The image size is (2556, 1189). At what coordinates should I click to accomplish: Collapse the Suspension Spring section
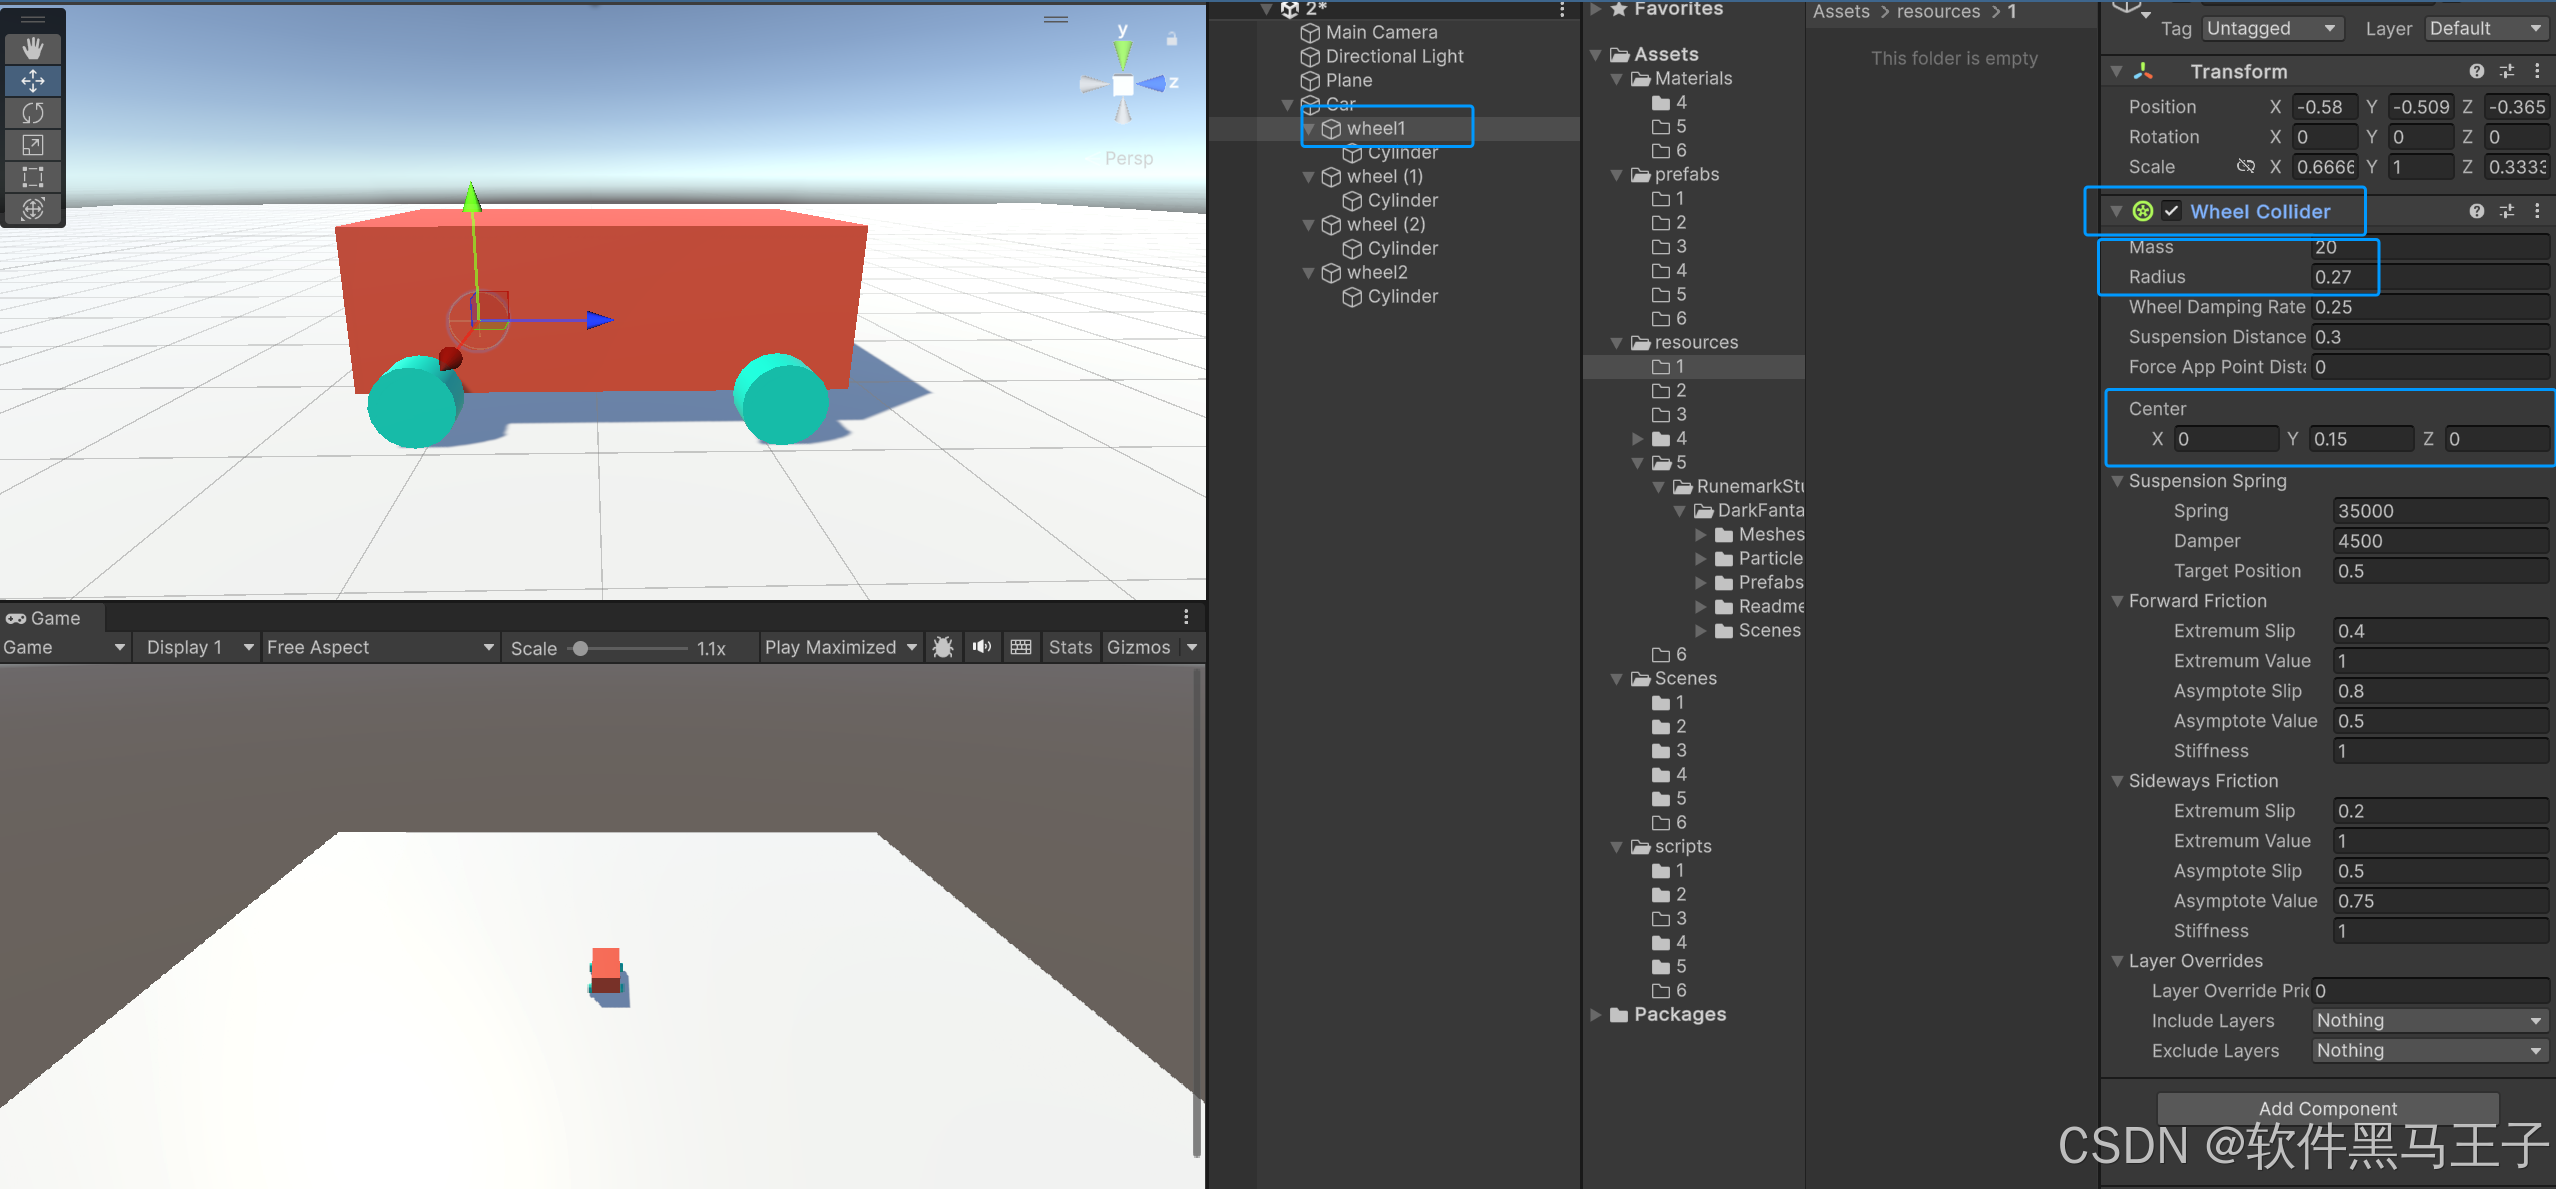2117,481
